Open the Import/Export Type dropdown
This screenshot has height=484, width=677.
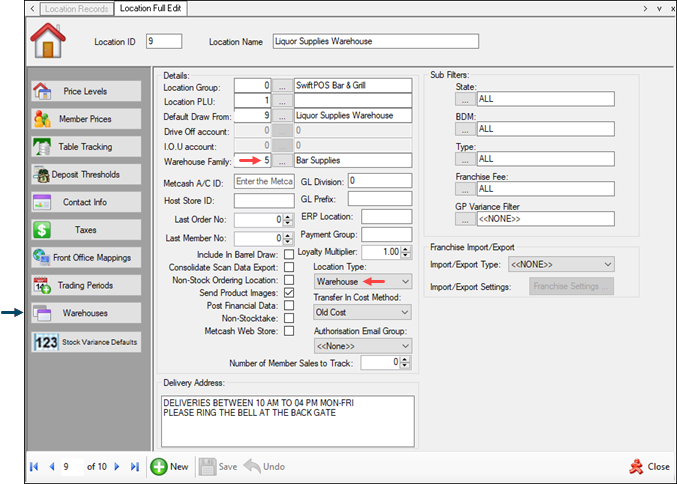pyautogui.click(x=561, y=264)
